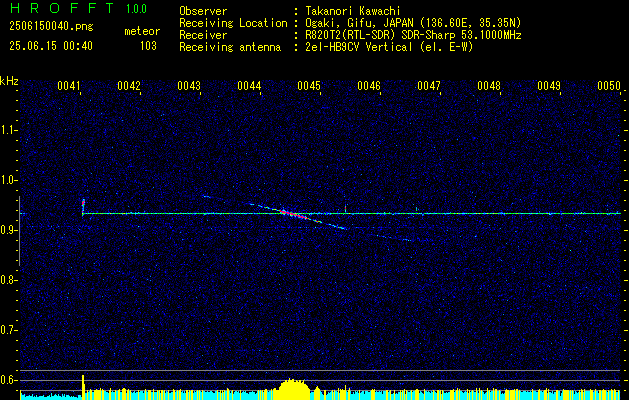Click the R820T2(RTL-SDR) receiver value
Screen dimensions: 629x400
coord(413,35)
